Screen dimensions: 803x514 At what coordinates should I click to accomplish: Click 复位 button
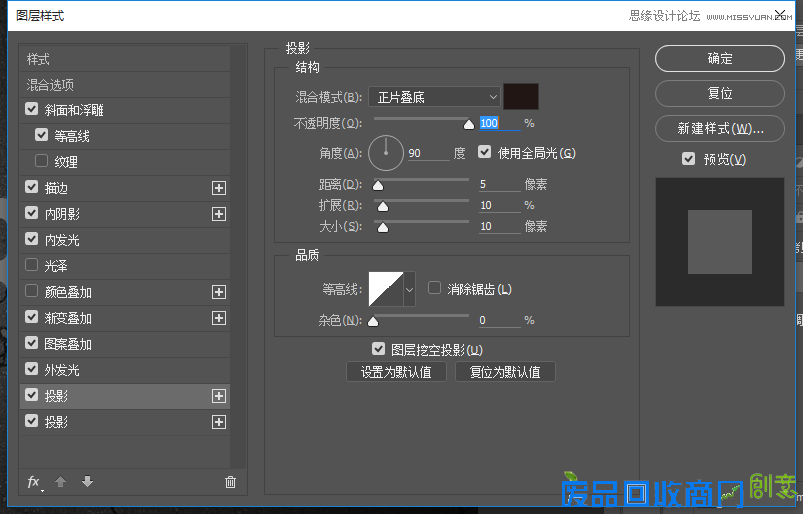tap(720, 93)
